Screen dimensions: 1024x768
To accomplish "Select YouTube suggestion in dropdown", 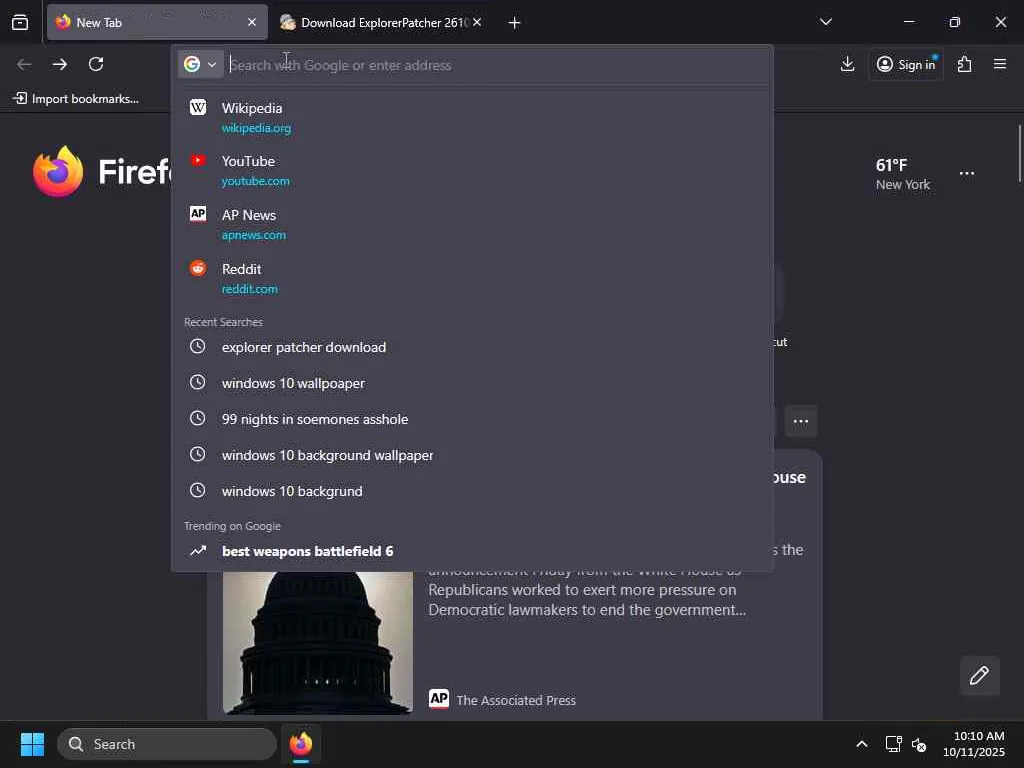I will click(472, 170).
